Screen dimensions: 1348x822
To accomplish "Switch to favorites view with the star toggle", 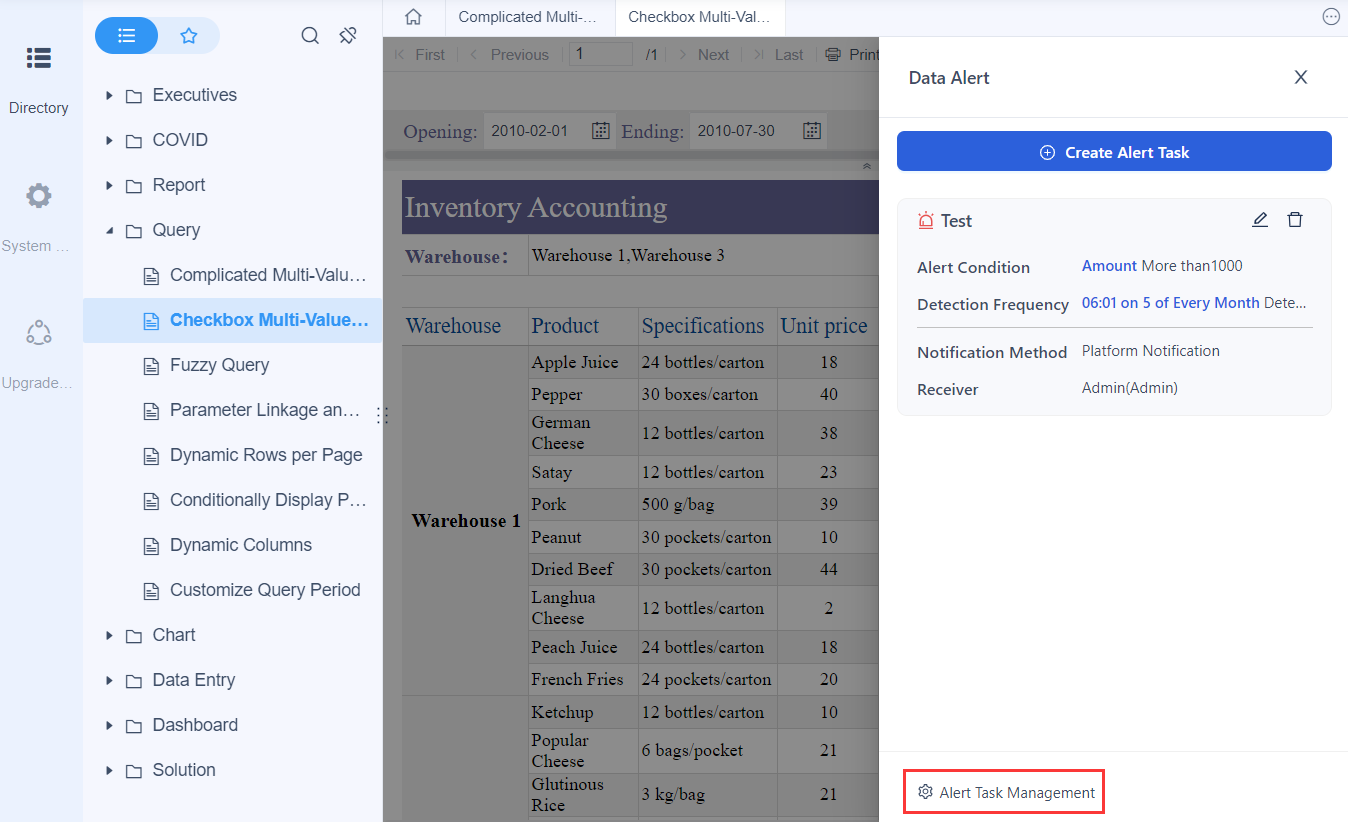I will [189, 34].
